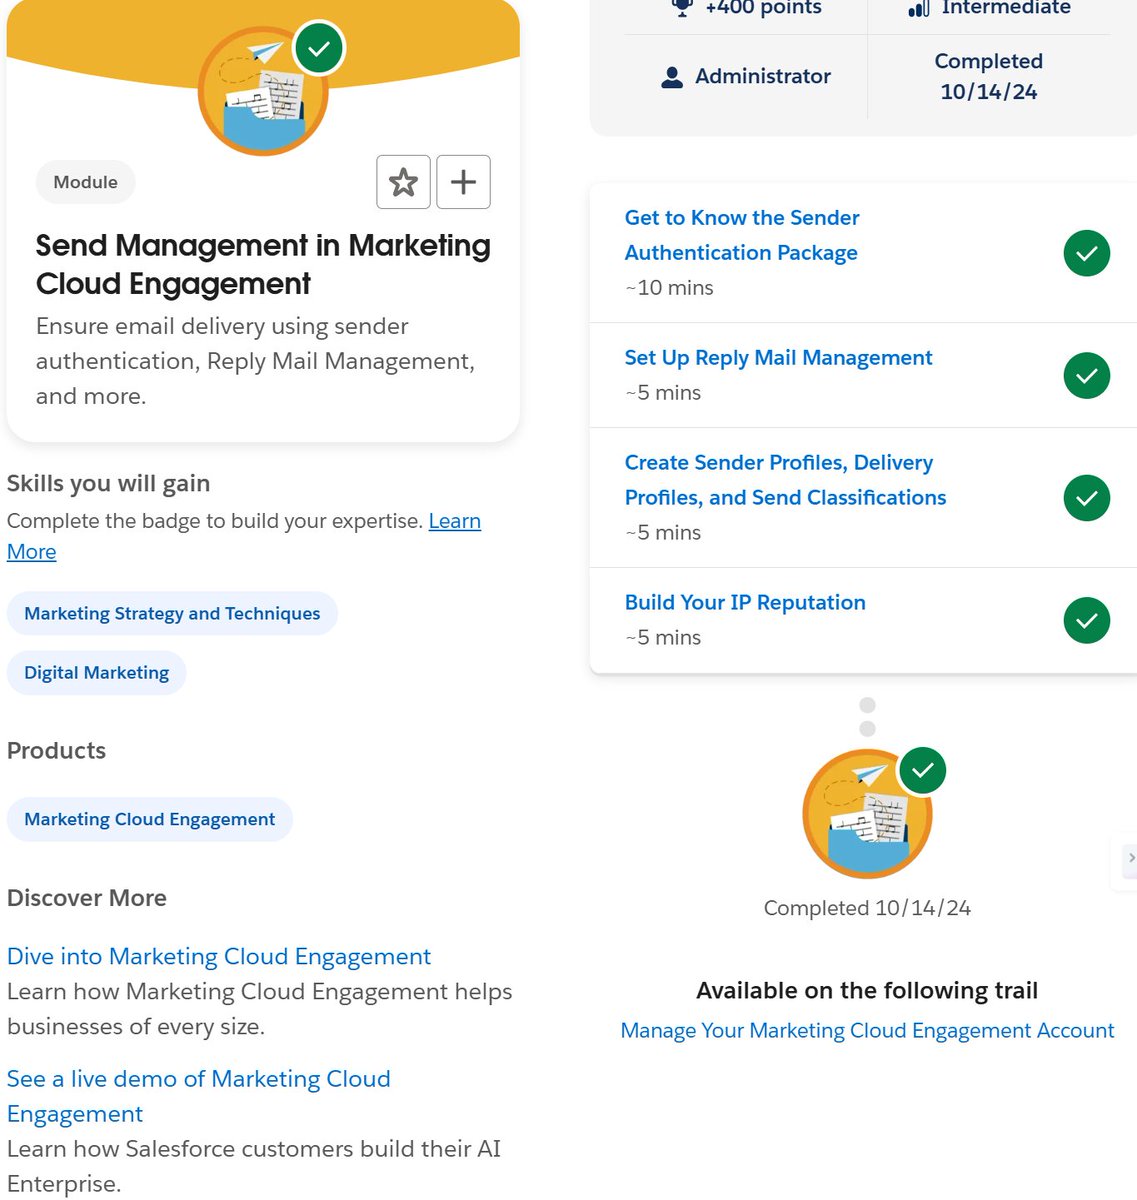This screenshot has width=1137, height=1200.
Task: Click the star favorite icon button
Action: [403, 182]
